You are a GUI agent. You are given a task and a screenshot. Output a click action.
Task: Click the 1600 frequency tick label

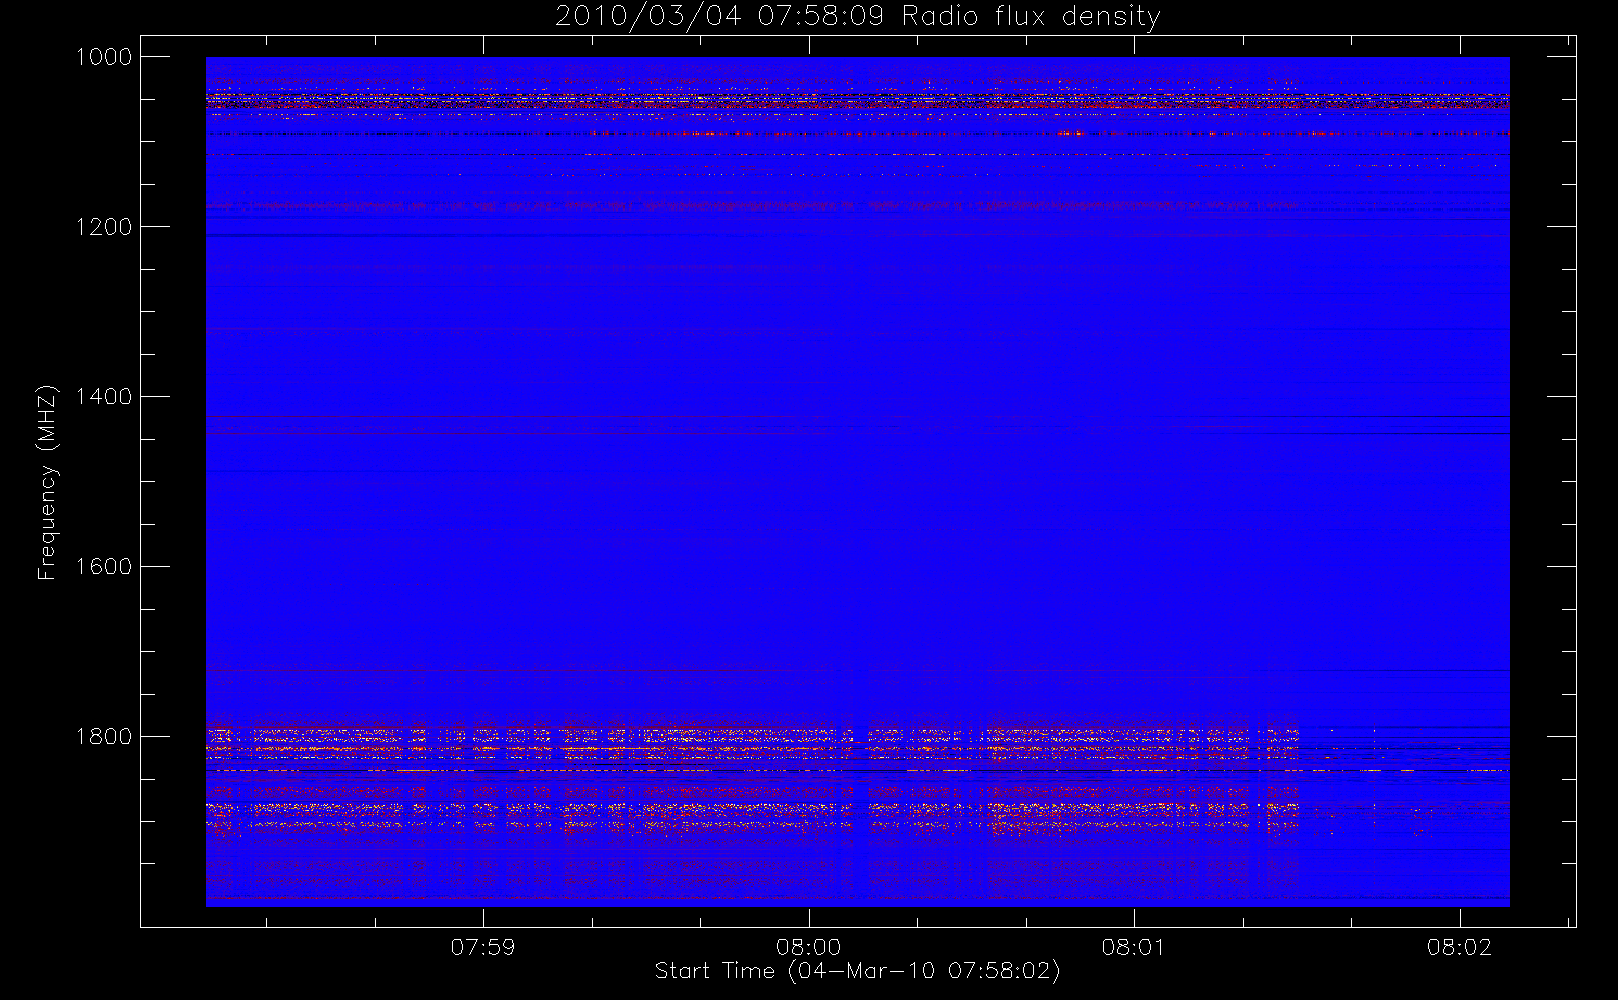tap(104, 567)
